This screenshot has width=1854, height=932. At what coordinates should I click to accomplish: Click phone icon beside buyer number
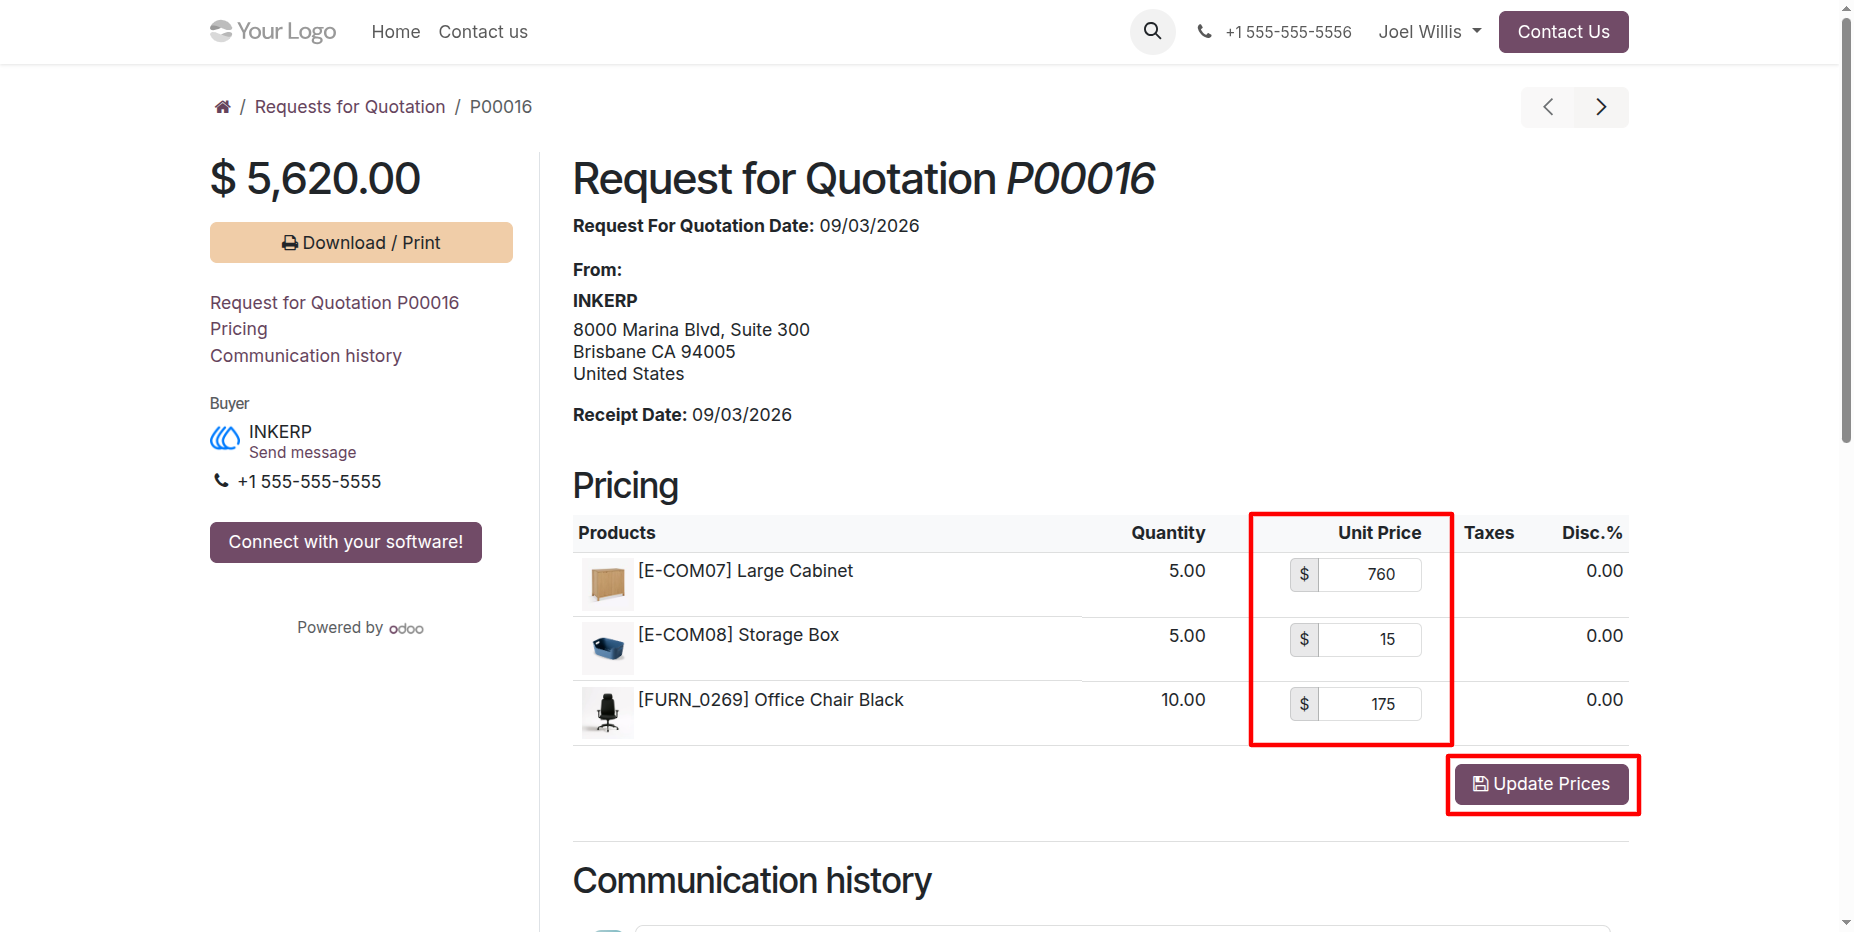221,481
